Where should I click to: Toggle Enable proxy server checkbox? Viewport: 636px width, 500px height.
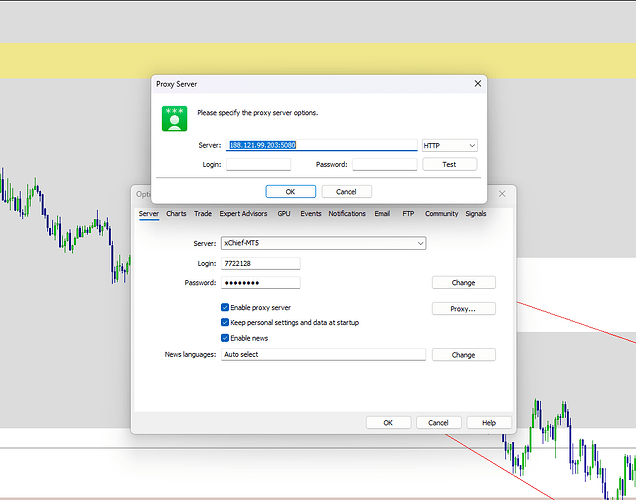click(225, 307)
